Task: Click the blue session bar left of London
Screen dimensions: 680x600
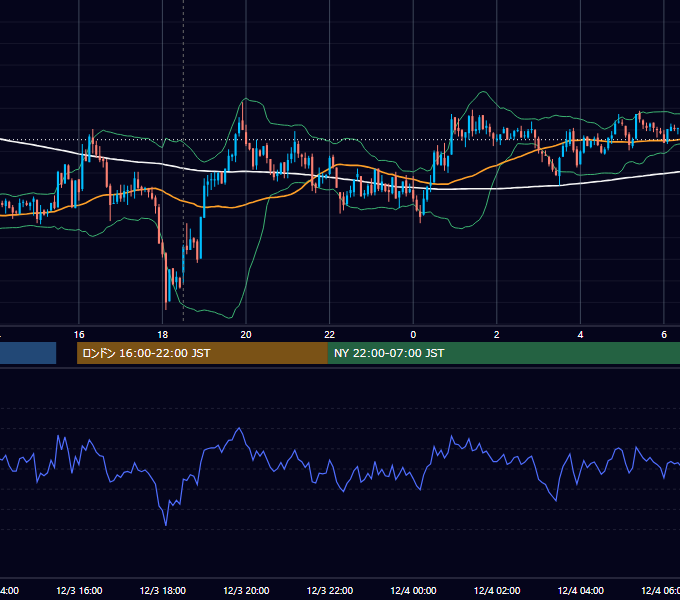Action: 28,353
